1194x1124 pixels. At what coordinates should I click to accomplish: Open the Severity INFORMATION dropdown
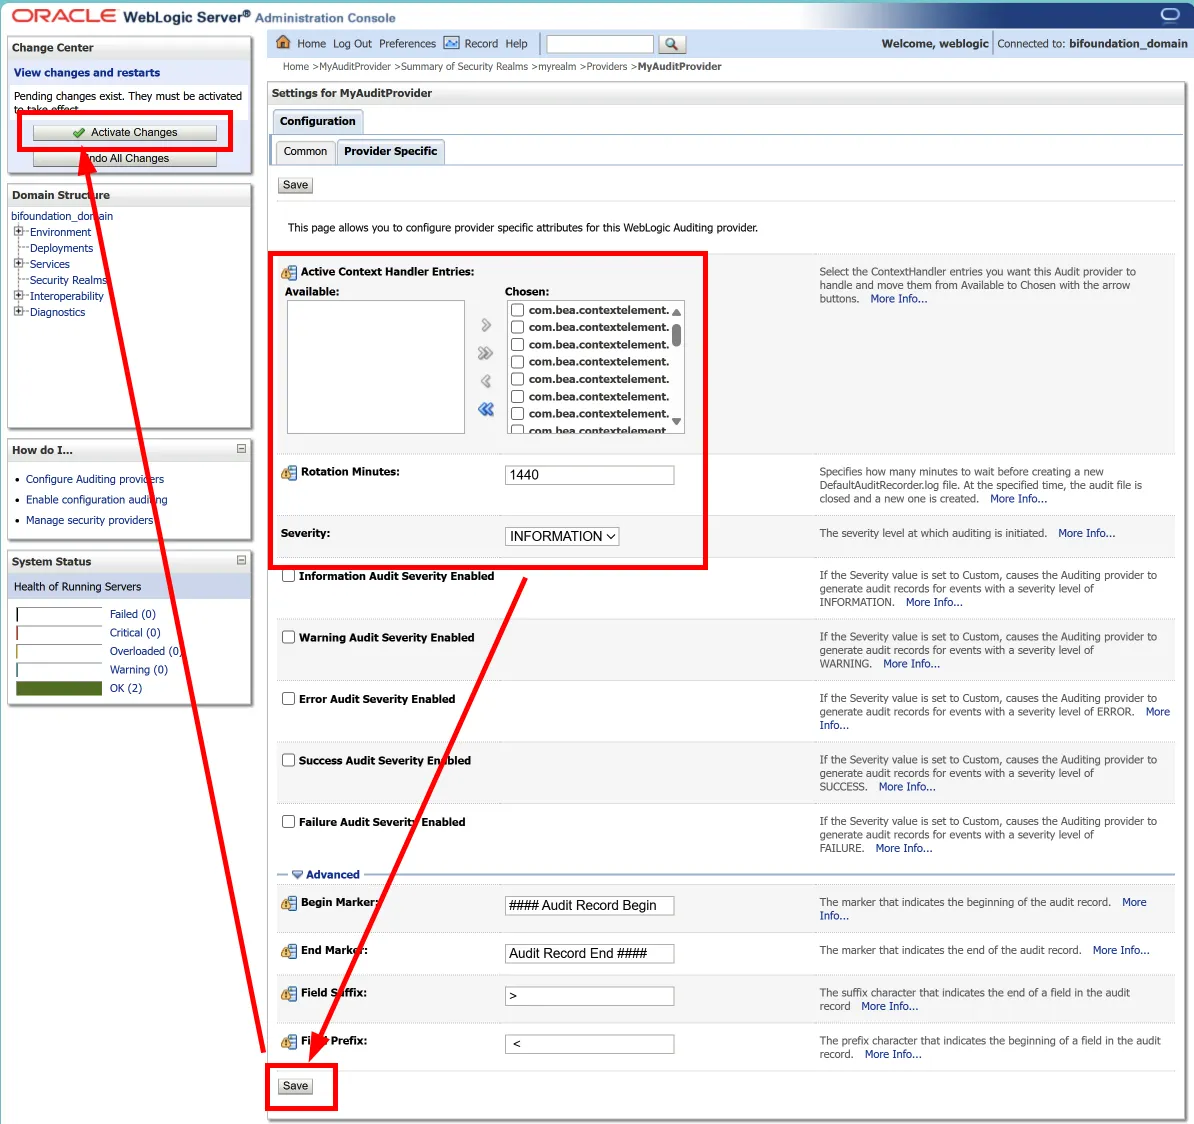pyautogui.click(x=562, y=536)
